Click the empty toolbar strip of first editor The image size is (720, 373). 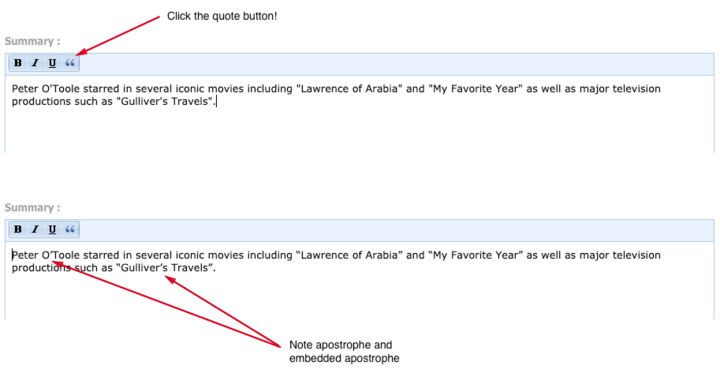pos(397,64)
